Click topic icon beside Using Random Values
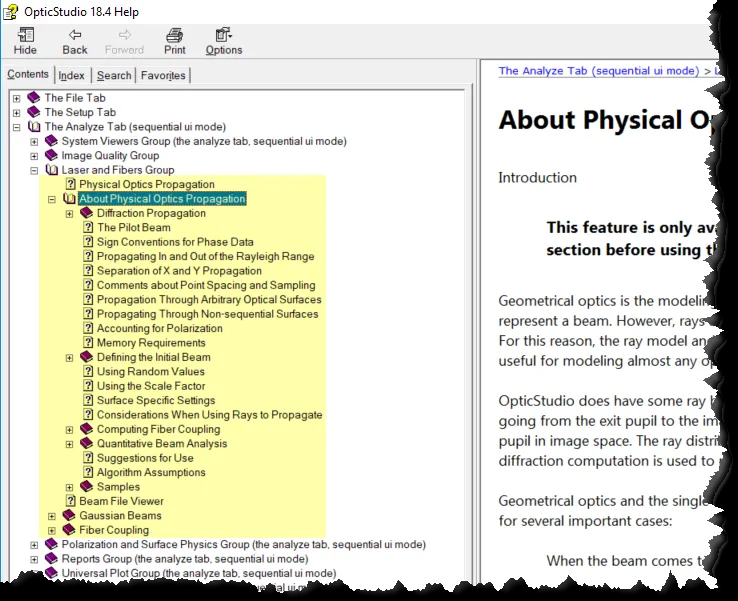This screenshot has width=738, height=601. pyautogui.click(x=88, y=371)
